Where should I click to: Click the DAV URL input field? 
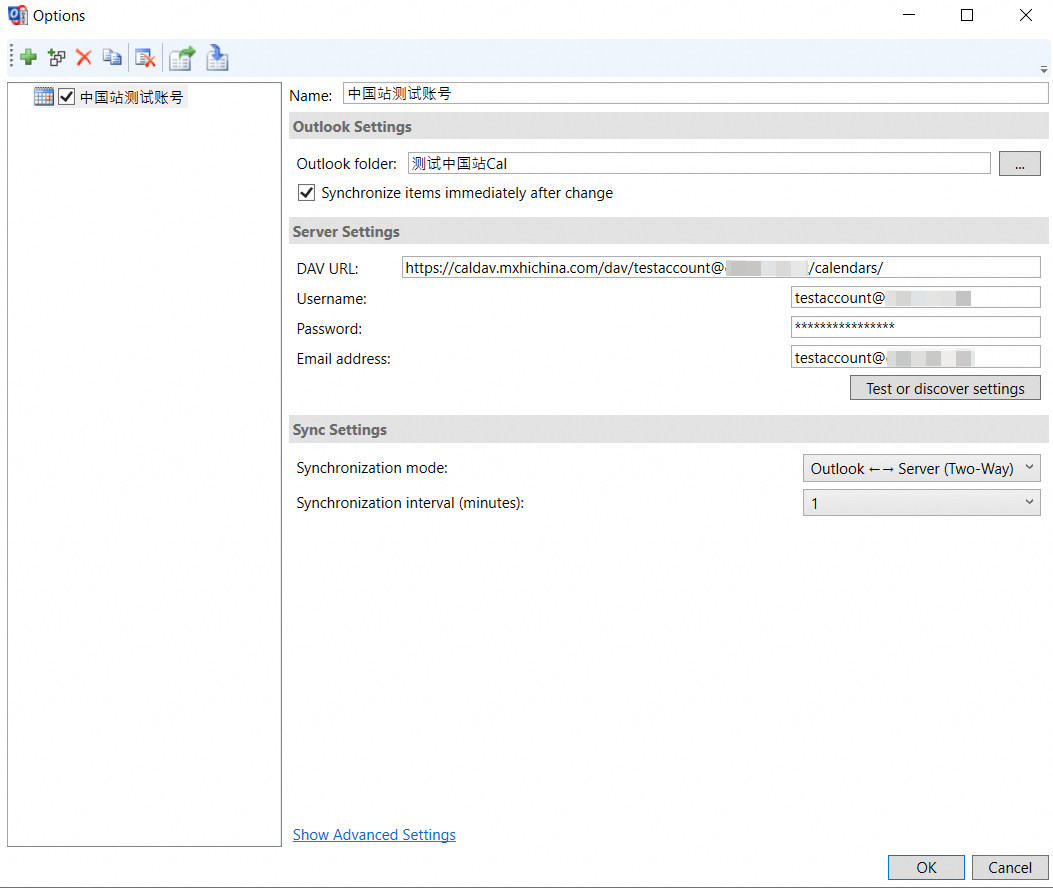pos(720,268)
